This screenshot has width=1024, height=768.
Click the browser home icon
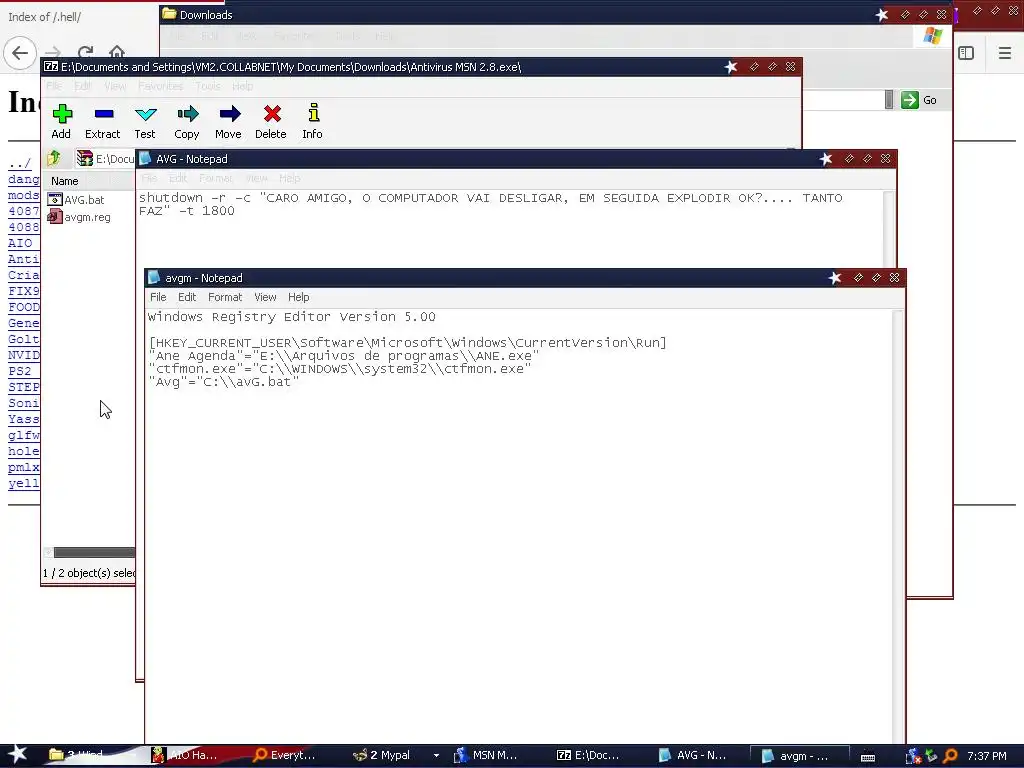click(x=116, y=52)
